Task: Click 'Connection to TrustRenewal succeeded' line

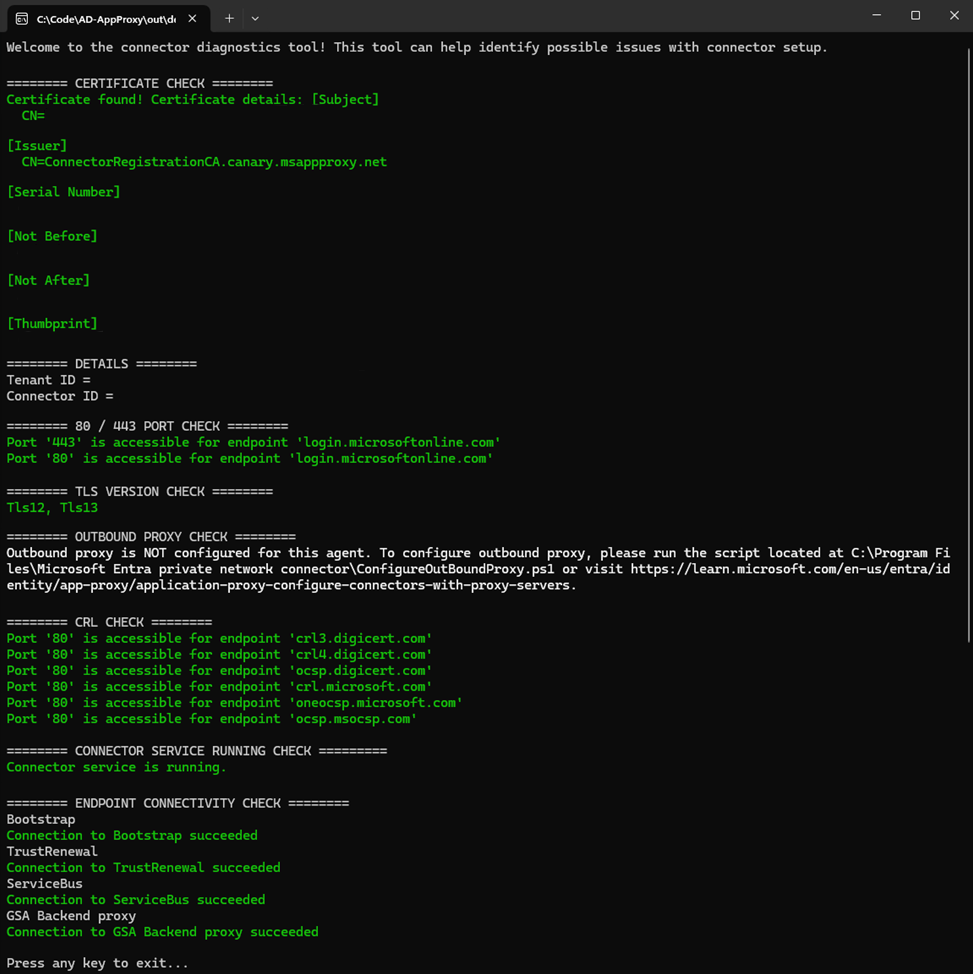Action: (144, 868)
